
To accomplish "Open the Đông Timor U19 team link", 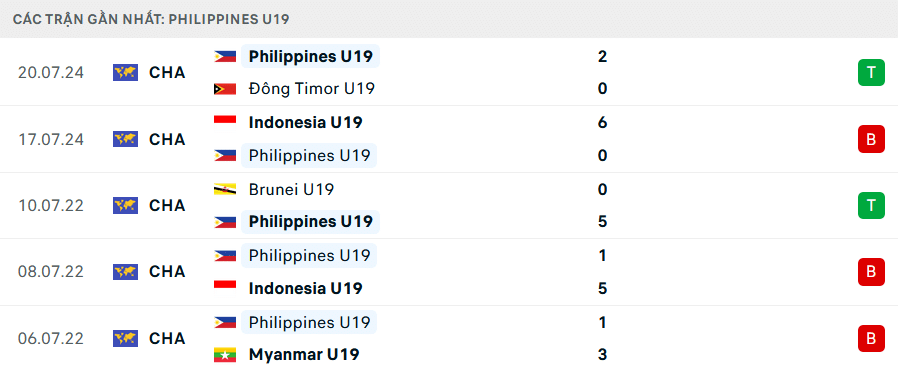I will [x=312, y=89].
